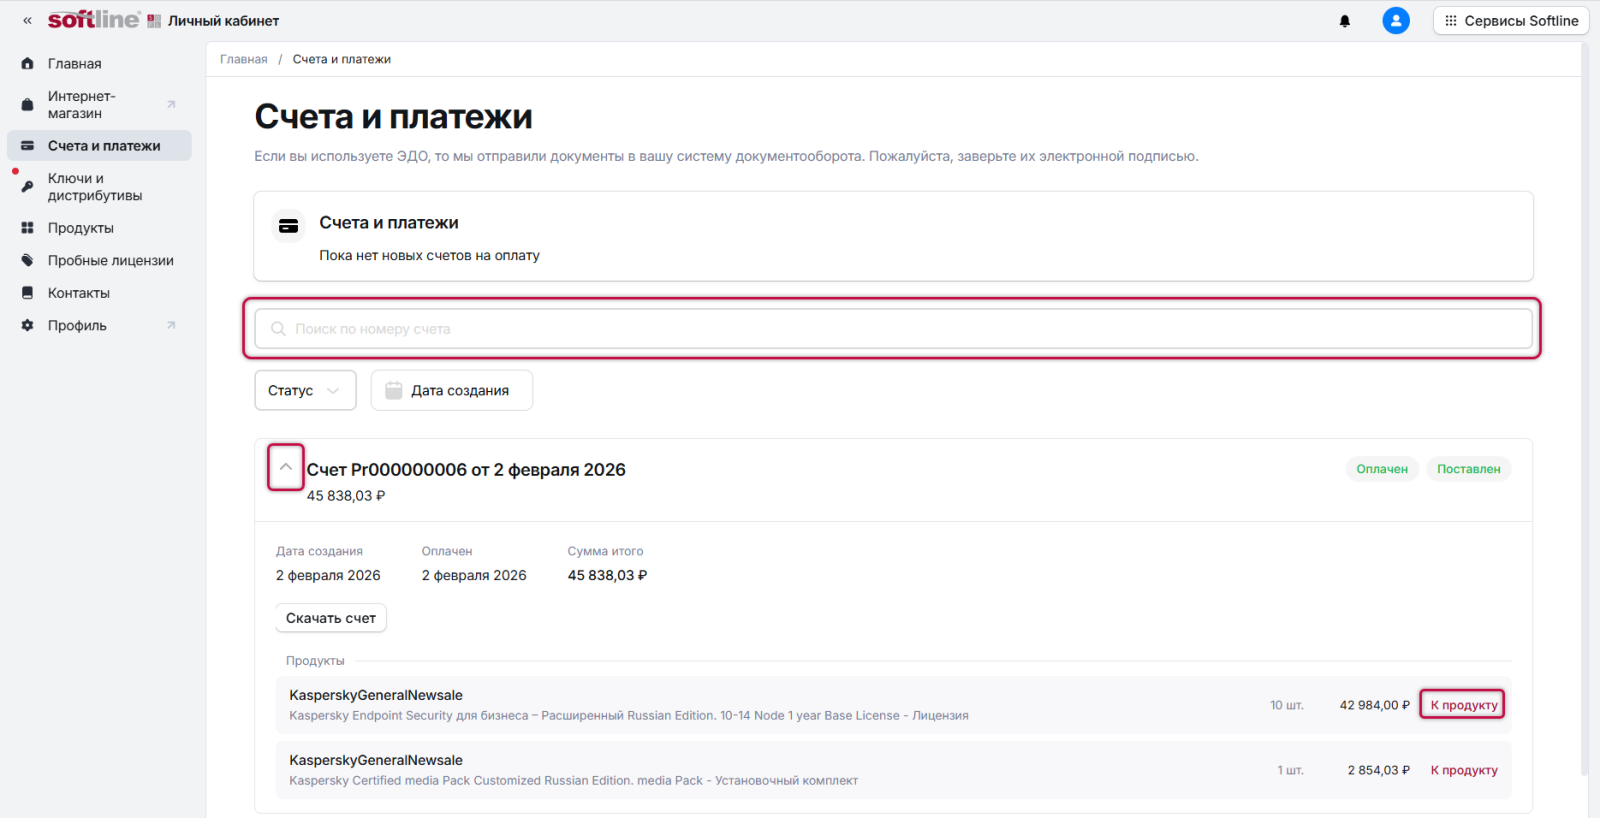Open notifications bell icon
This screenshot has height=818, width=1600.
click(x=1345, y=21)
